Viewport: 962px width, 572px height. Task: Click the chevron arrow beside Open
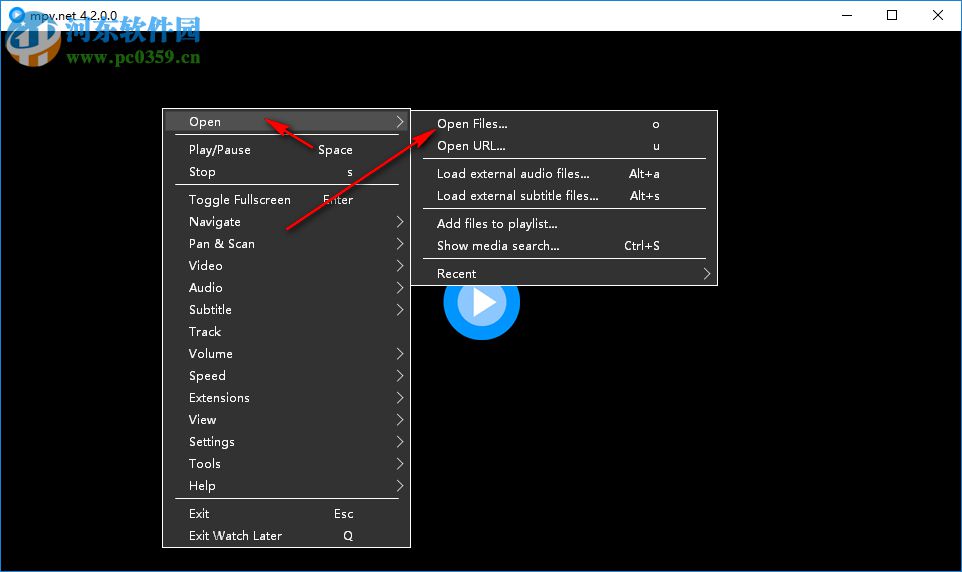click(400, 122)
